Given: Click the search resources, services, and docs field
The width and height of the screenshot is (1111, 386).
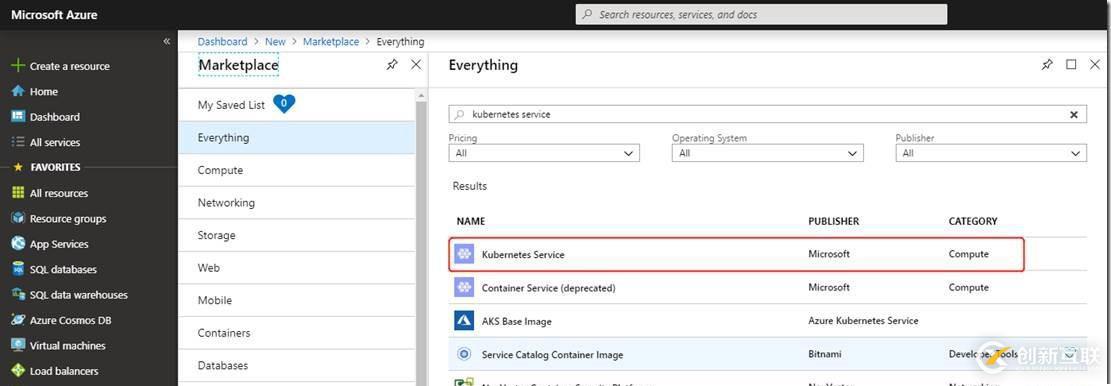Looking at the screenshot, I should point(761,14).
